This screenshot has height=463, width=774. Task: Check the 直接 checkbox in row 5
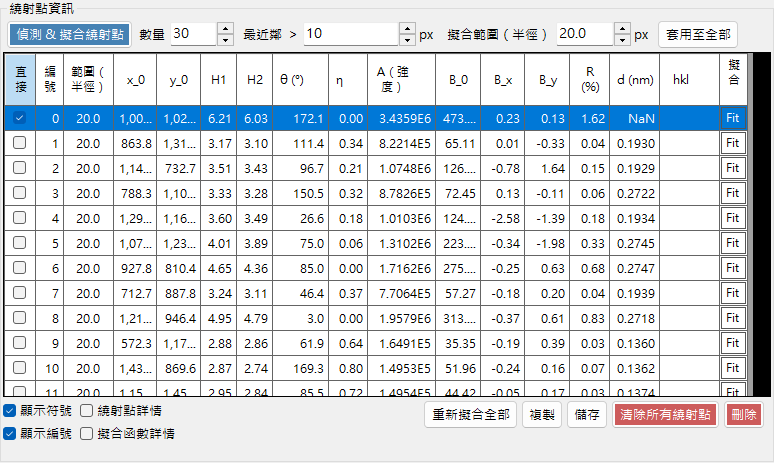click(19, 243)
